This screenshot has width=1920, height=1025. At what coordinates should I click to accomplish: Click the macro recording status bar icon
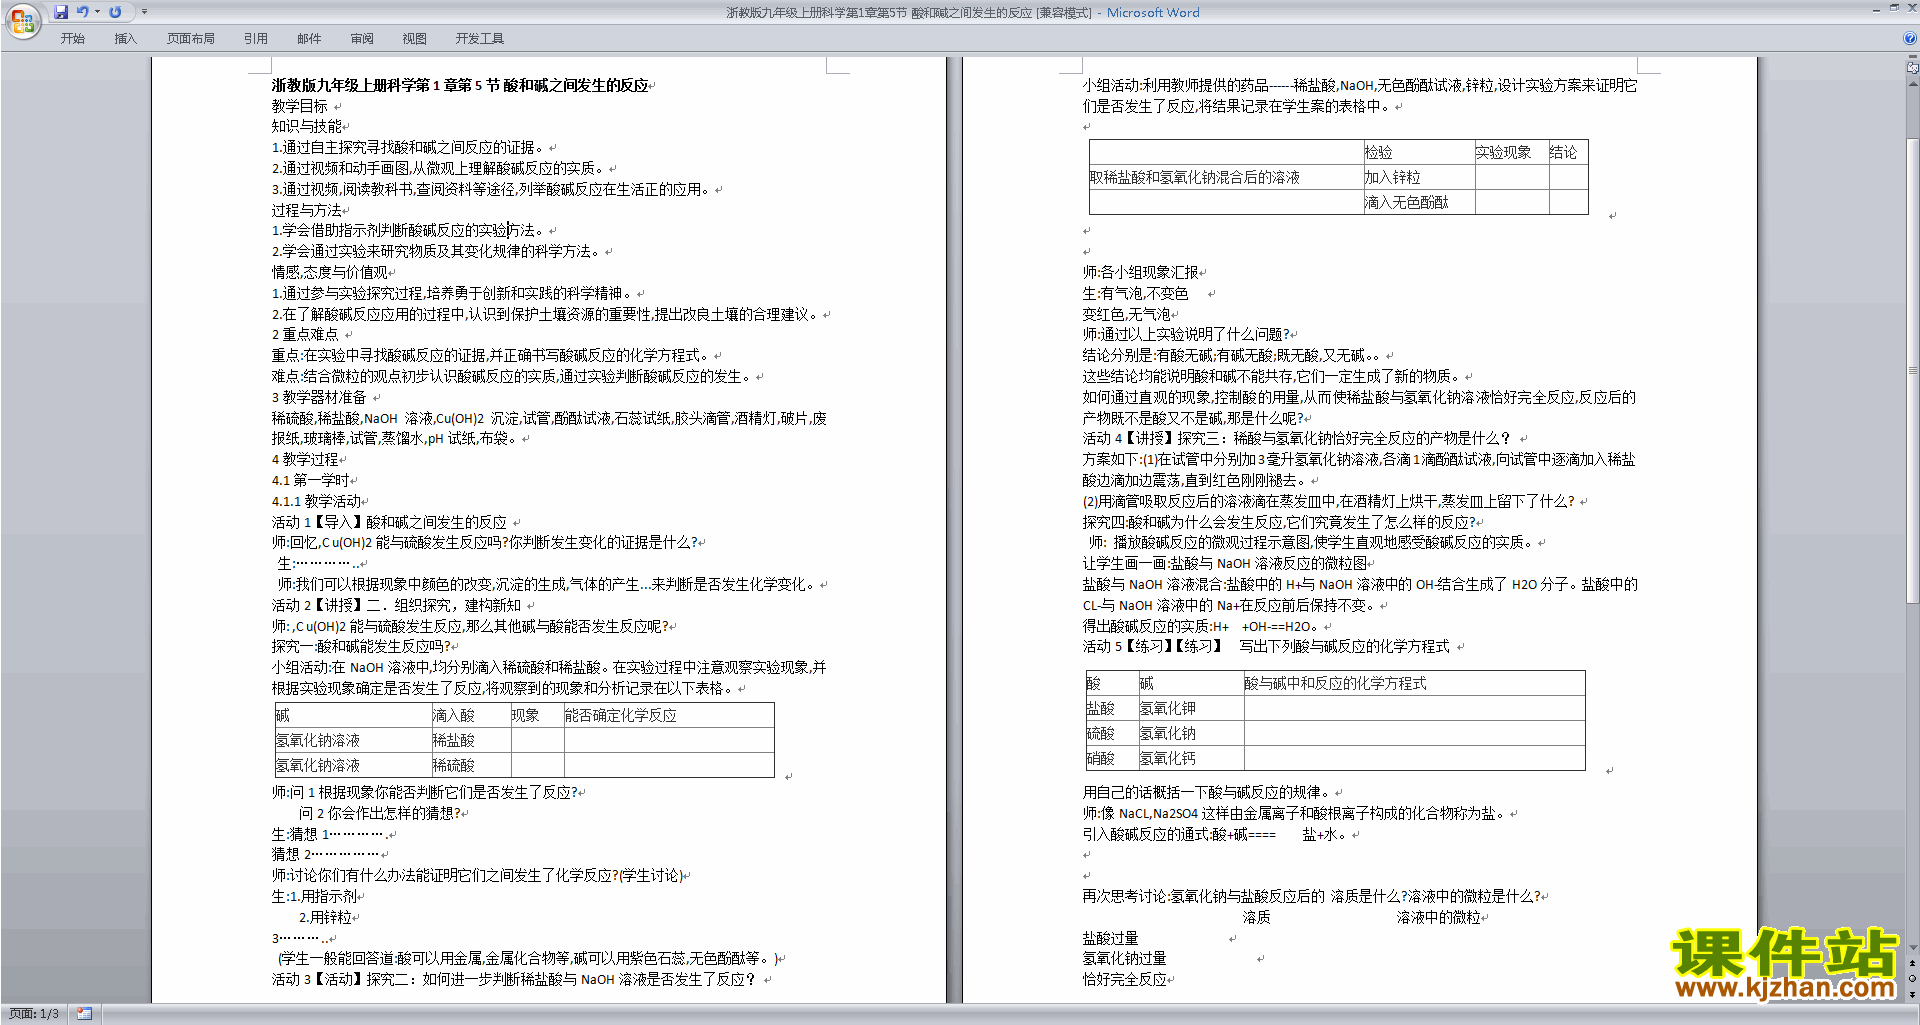click(x=84, y=1014)
